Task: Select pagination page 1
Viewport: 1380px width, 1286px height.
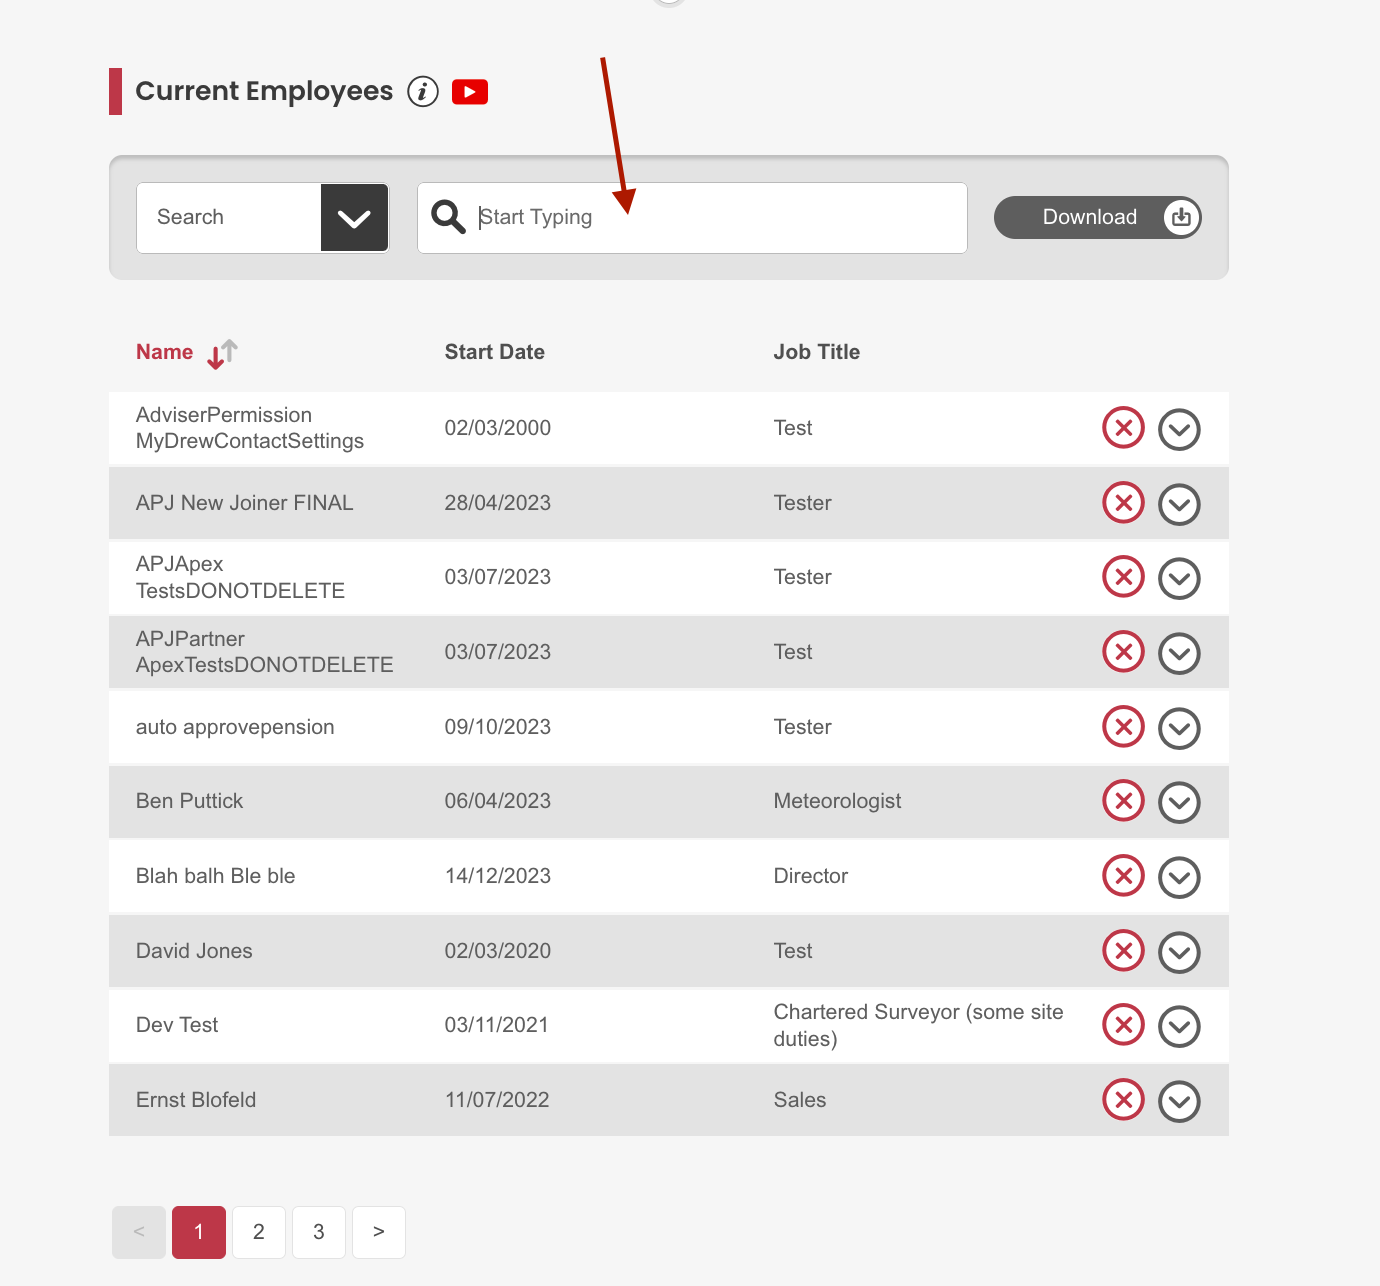Action: [199, 1232]
